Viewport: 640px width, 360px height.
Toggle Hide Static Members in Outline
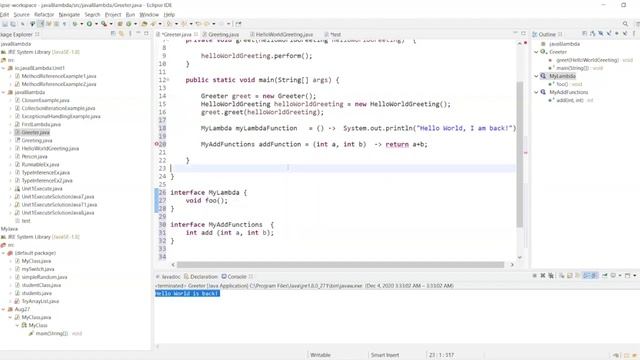pyautogui.click(x=609, y=33)
